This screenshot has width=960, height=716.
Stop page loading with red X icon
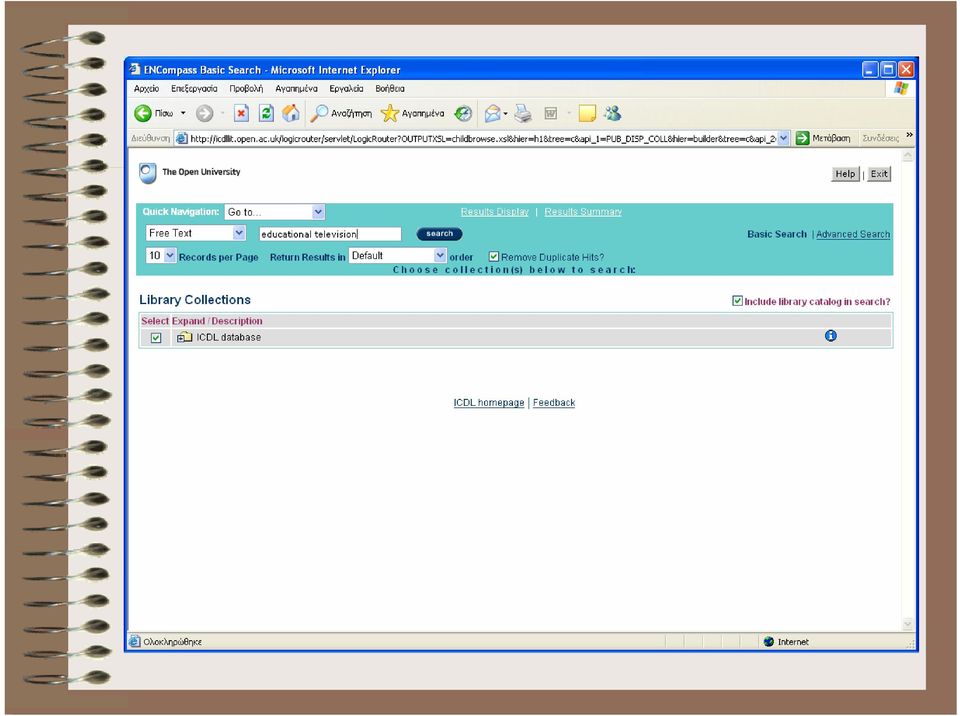point(241,113)
